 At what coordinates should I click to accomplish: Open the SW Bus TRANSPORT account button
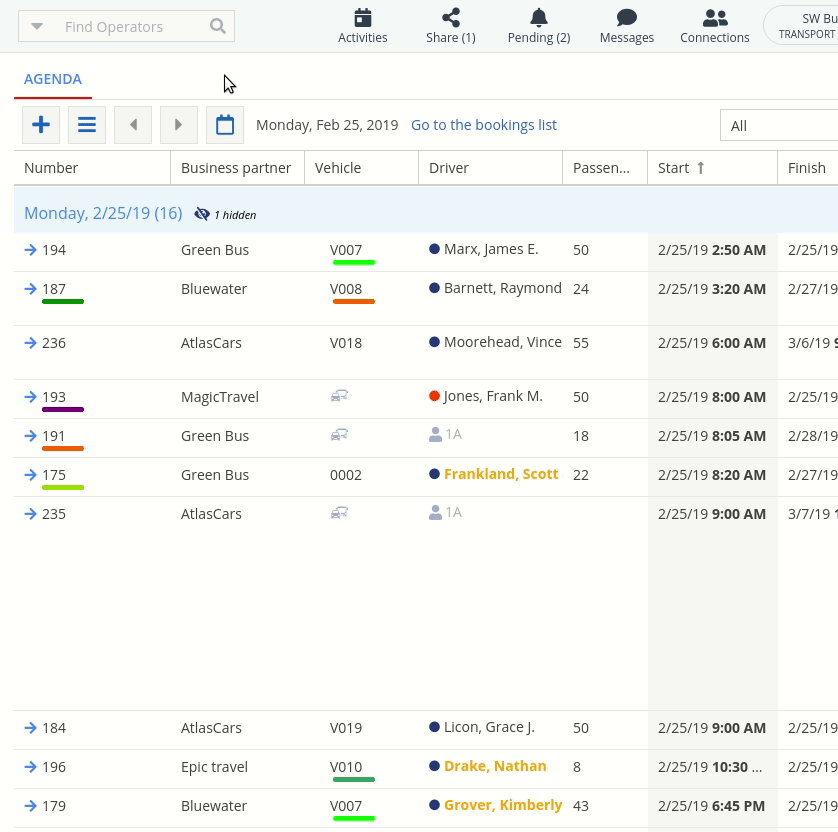801,26
